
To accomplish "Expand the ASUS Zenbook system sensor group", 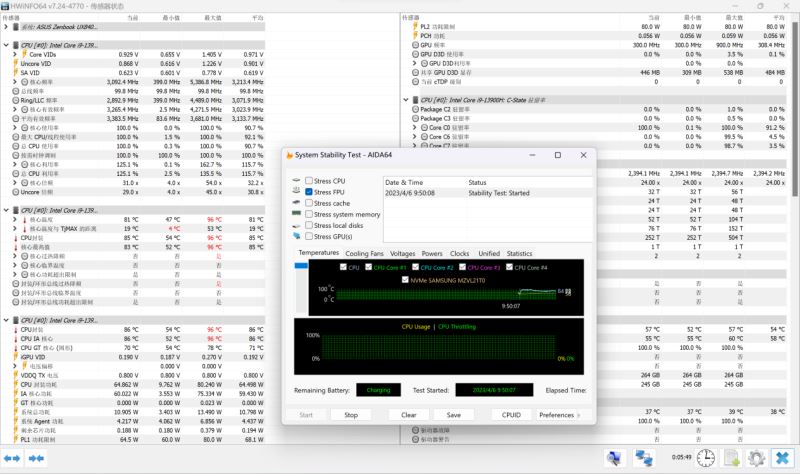I will (6, 27).
